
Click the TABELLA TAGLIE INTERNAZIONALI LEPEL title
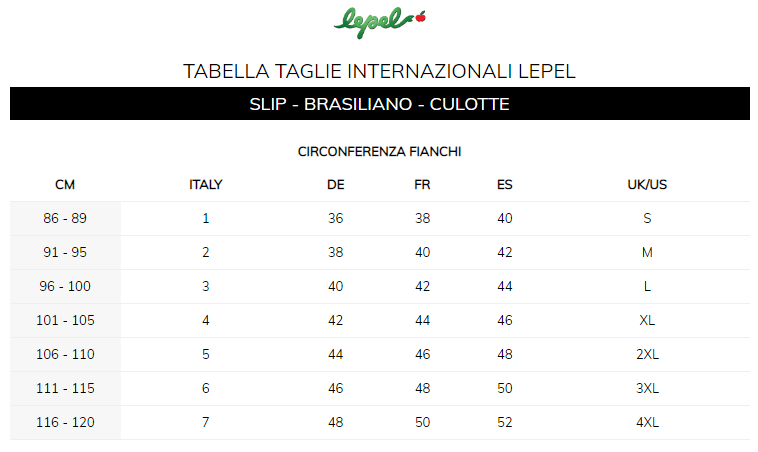pos(379,71)
